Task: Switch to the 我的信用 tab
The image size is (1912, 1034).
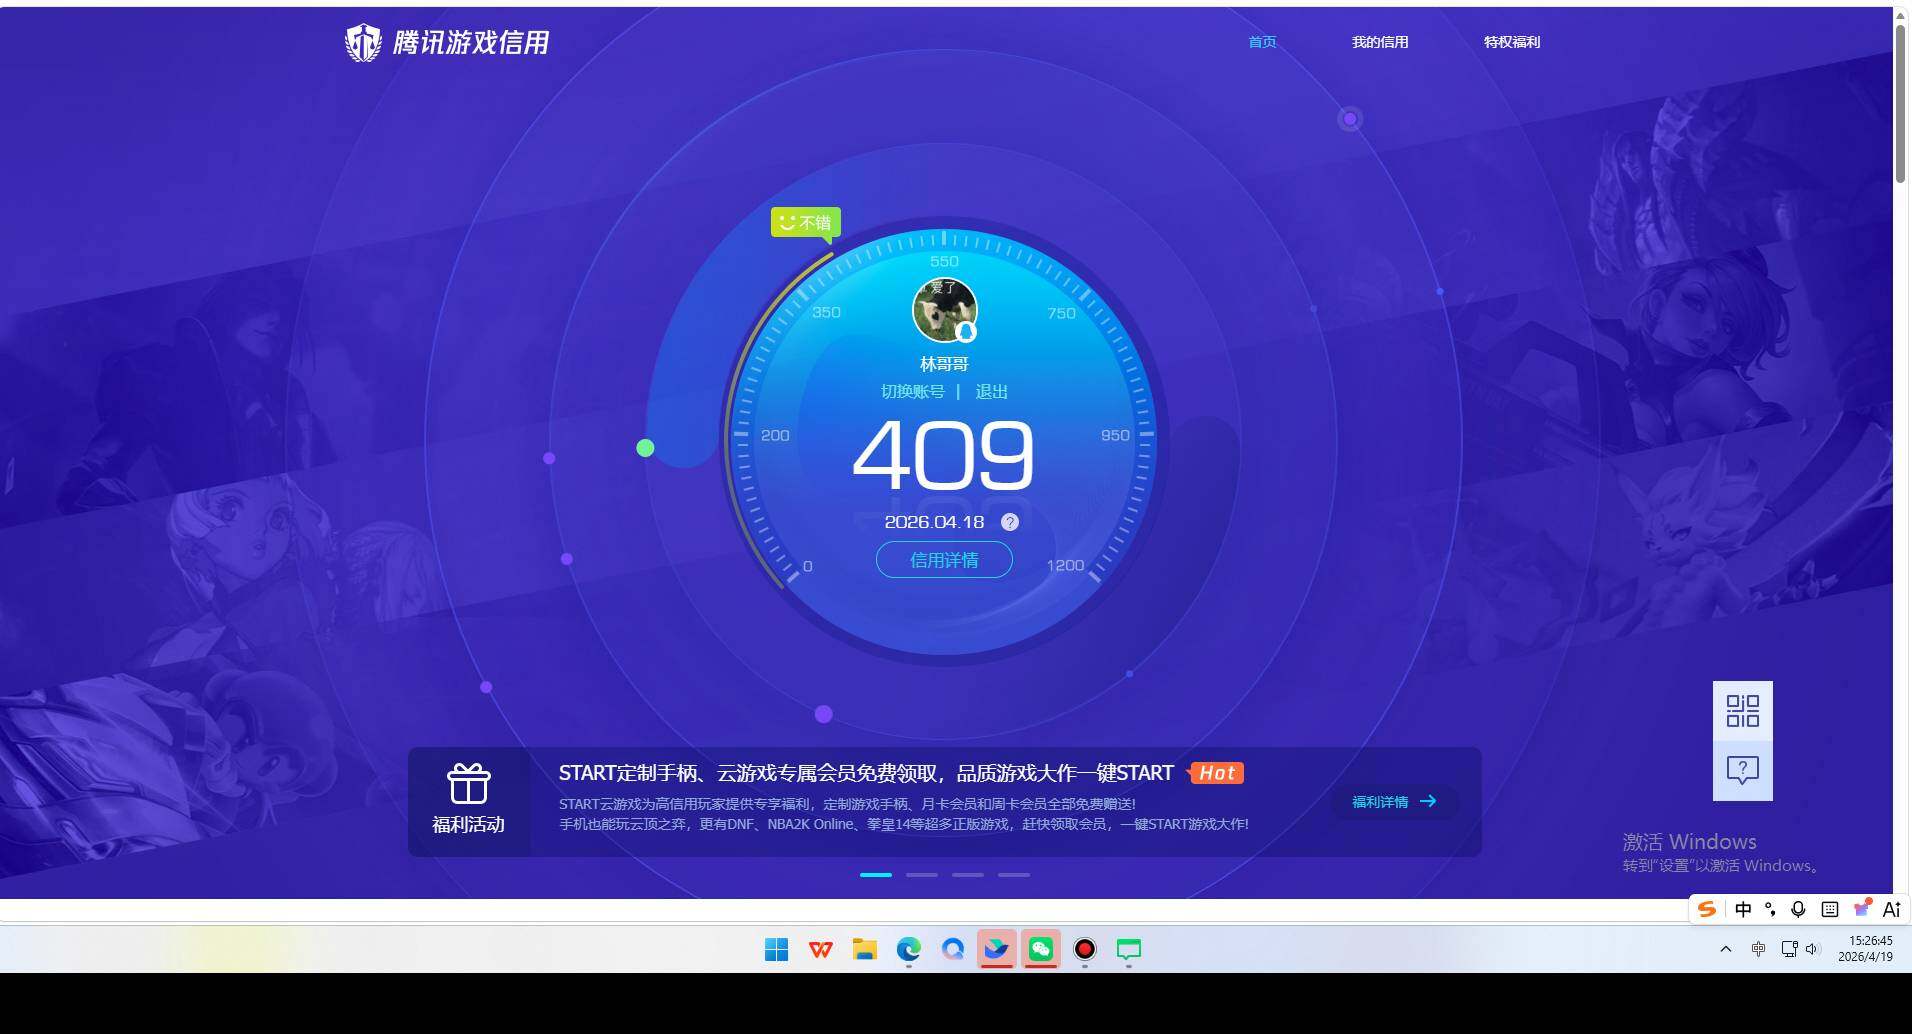Action: [1379, 41]
